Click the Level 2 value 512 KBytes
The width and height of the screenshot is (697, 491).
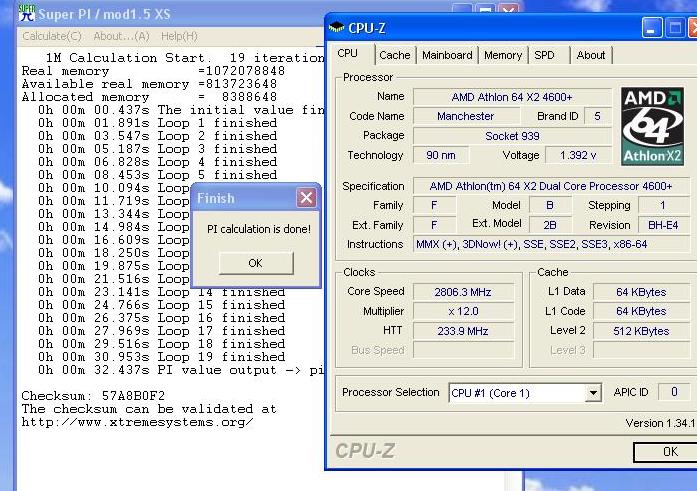tap(641, 331)
